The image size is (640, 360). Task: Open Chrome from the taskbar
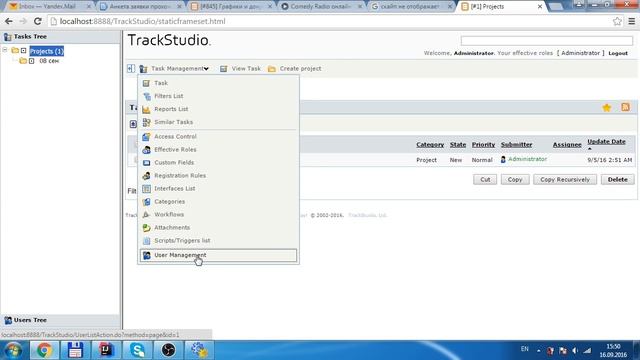[x=44, y=350]
